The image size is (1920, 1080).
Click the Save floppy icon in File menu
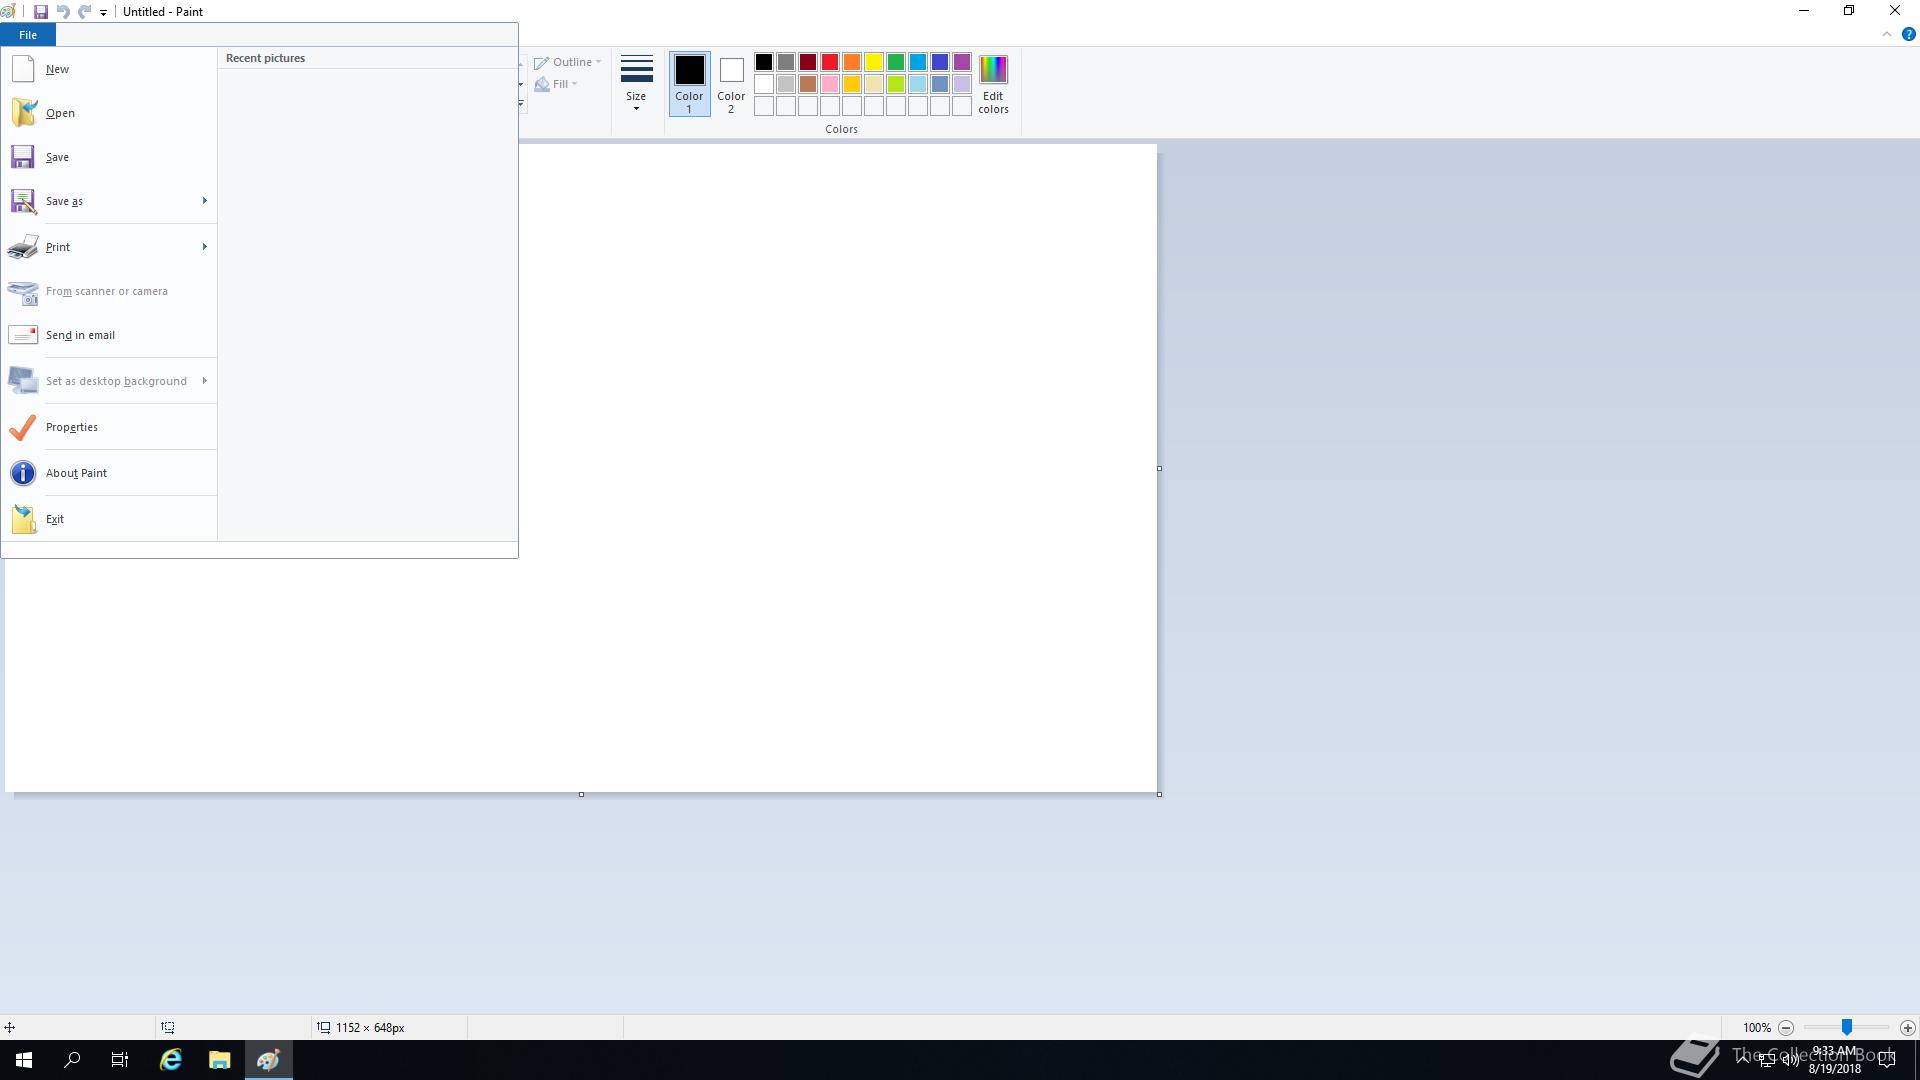[x=23, y=157]
